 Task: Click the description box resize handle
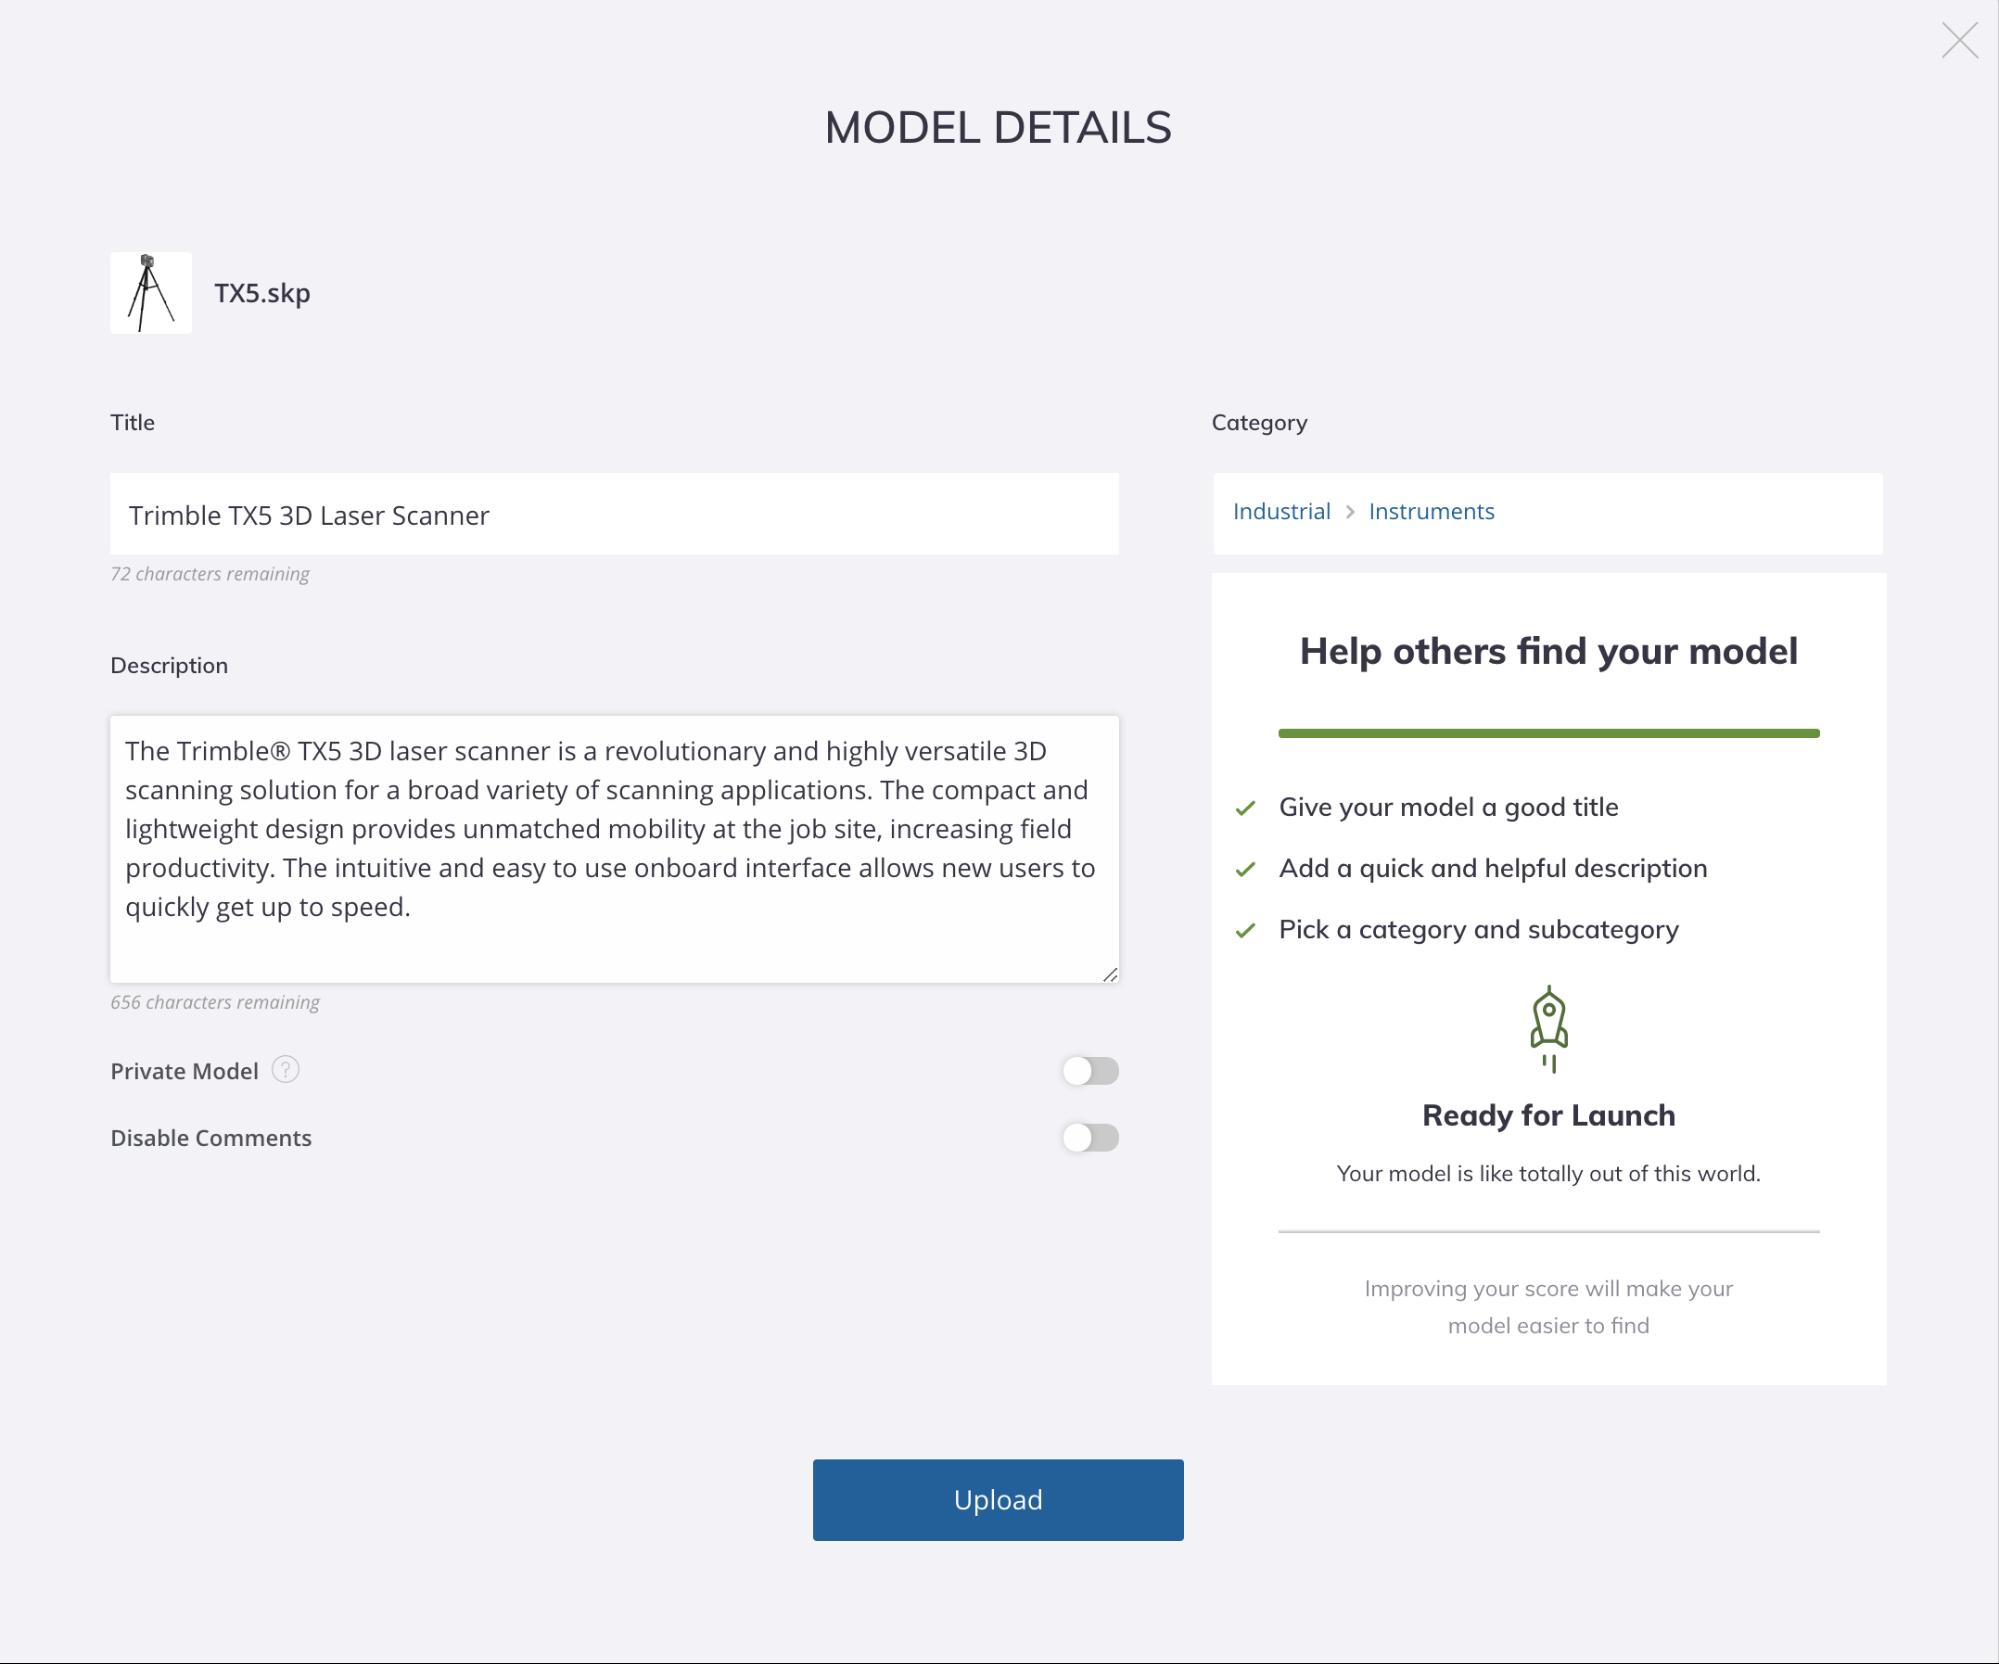[x=1110, y=974]
